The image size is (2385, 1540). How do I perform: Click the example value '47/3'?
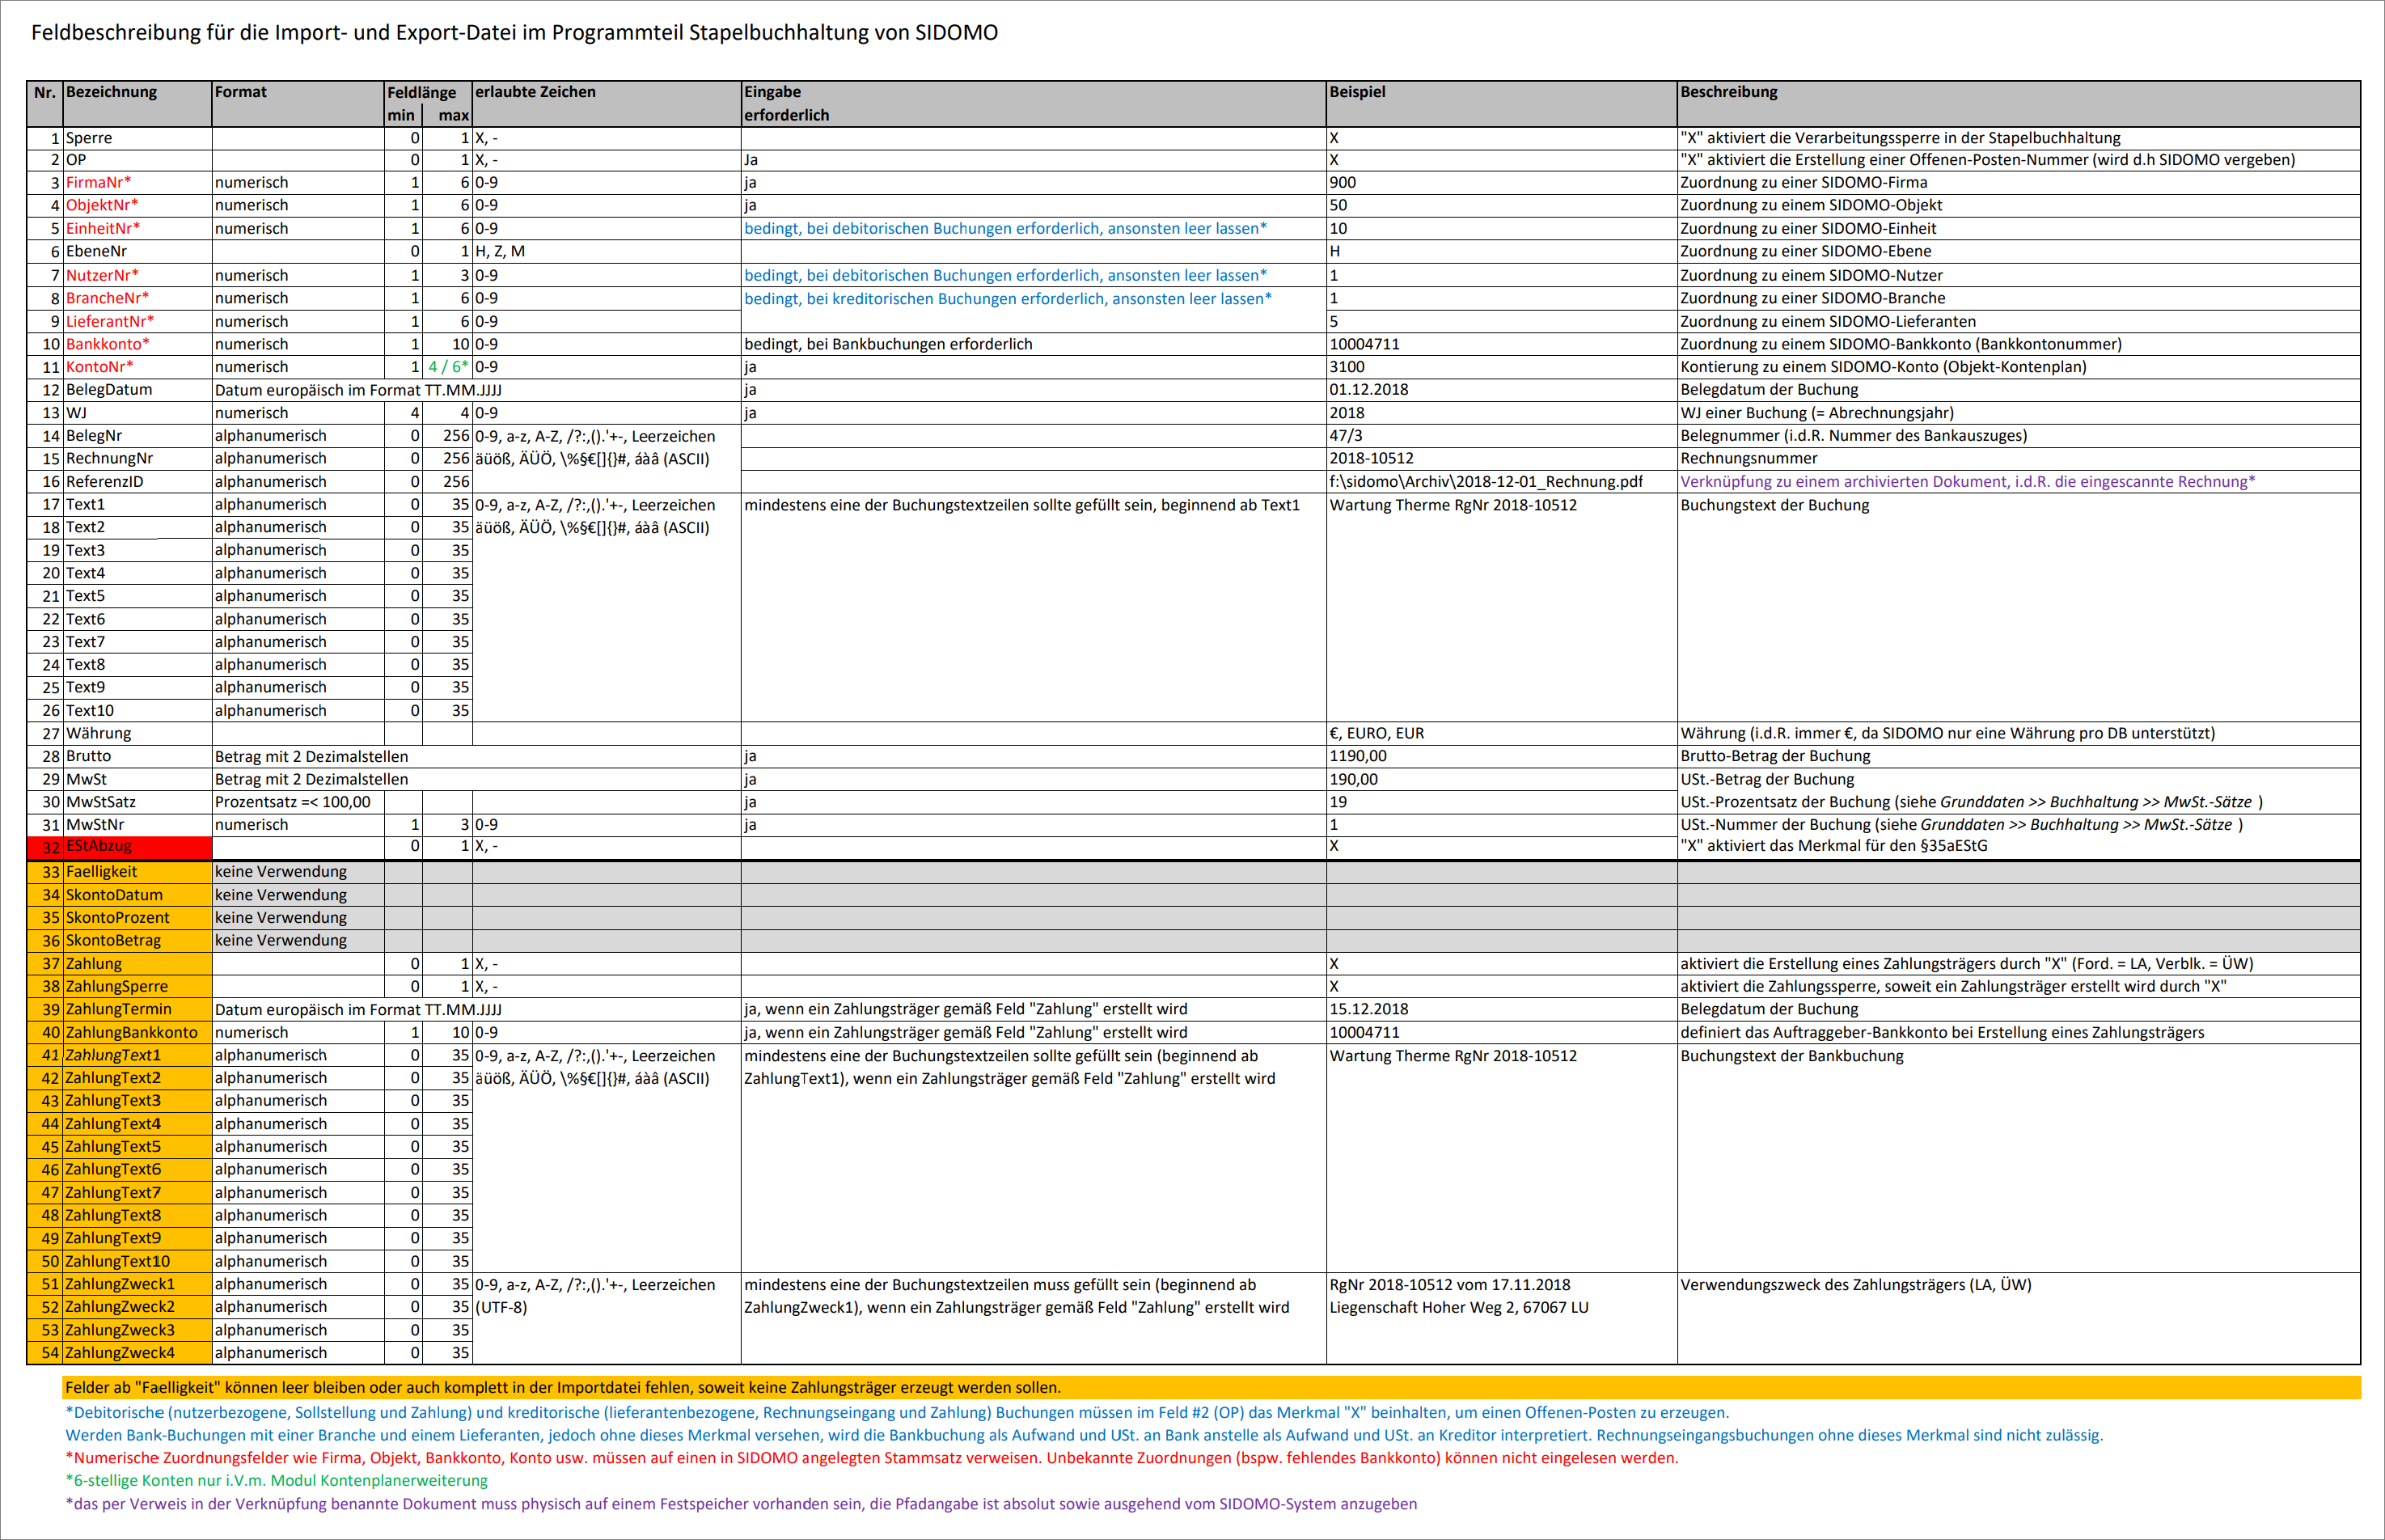pyautogui.click(x=1346, y=436)
